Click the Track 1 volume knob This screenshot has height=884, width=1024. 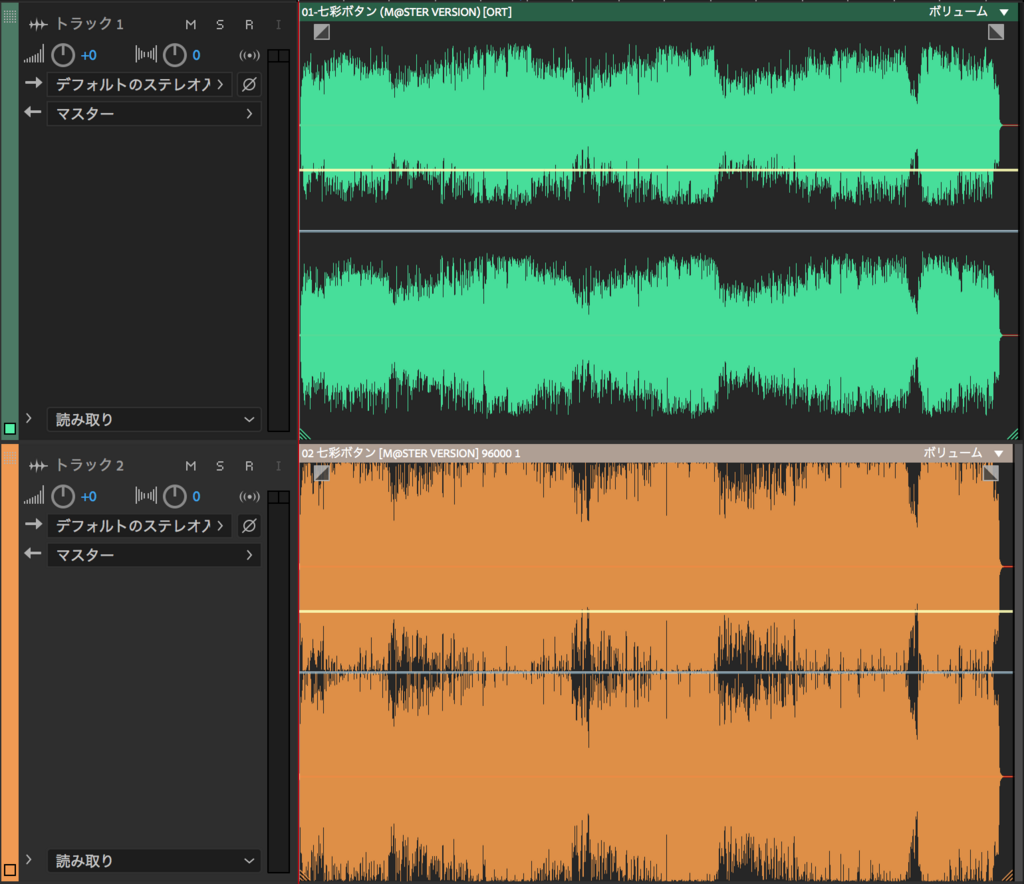click(63, 55)
